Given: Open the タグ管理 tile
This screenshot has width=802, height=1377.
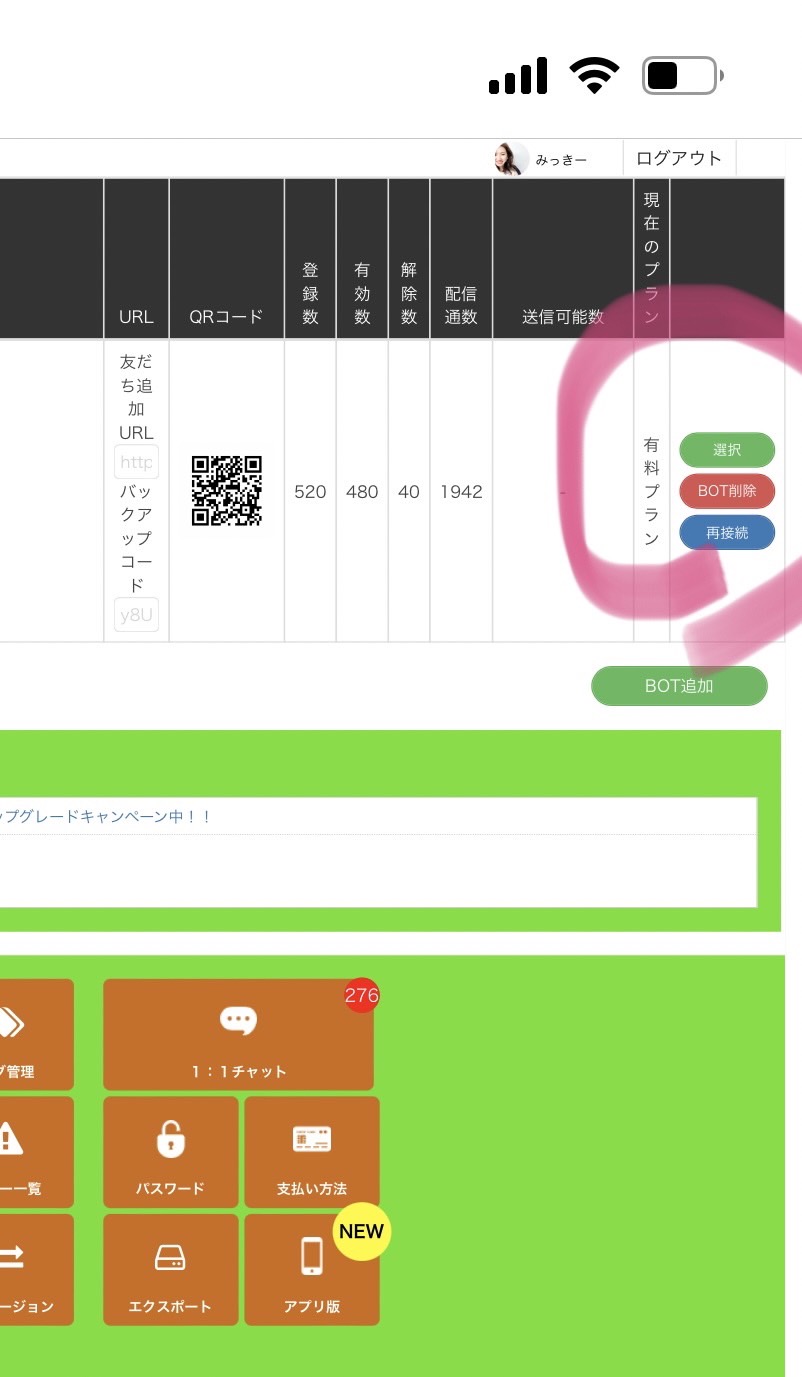Looking at the screenshot, I should (36, 1035).
